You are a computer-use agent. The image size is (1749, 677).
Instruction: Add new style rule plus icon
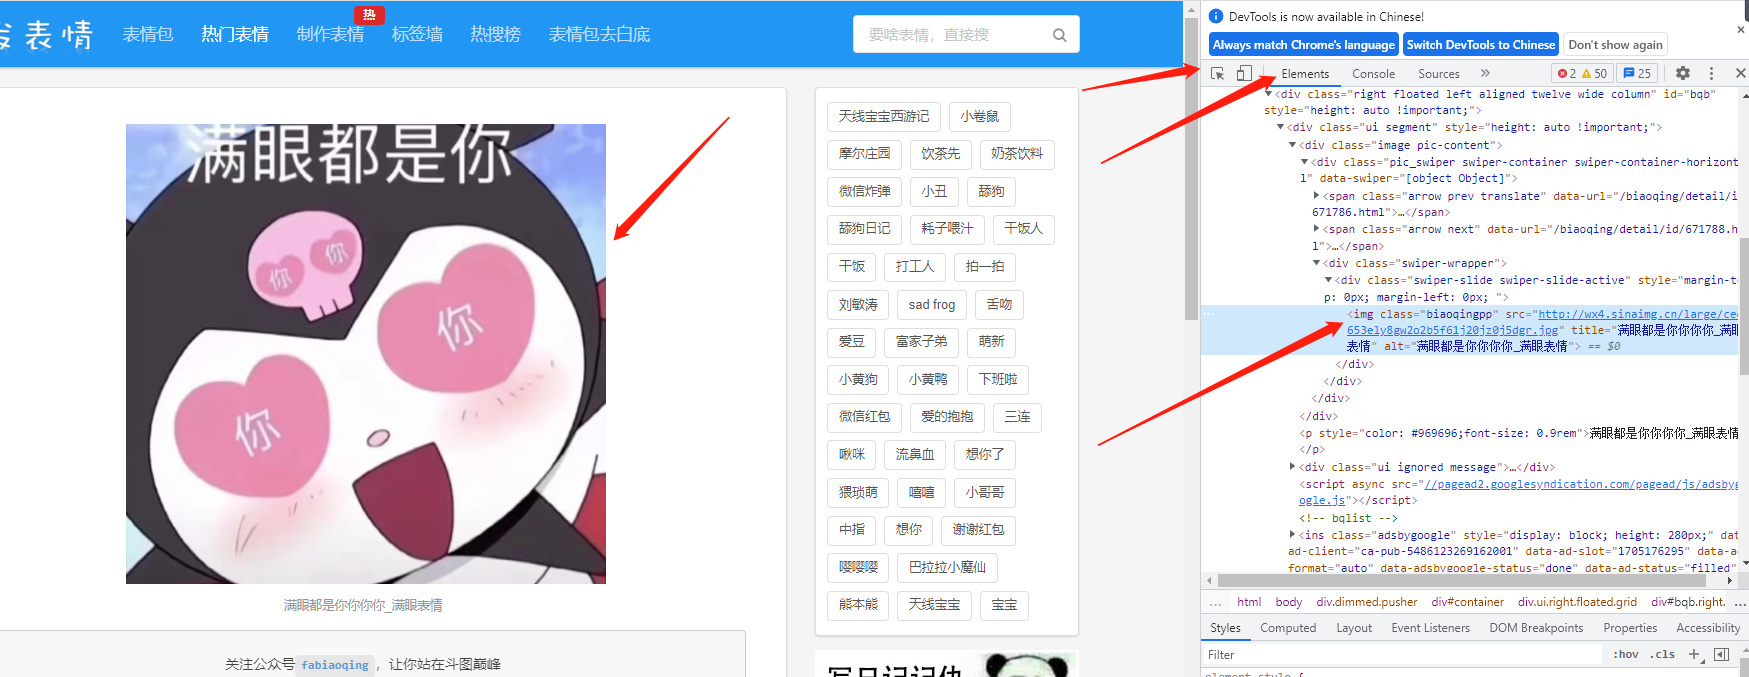point(1694,654)
